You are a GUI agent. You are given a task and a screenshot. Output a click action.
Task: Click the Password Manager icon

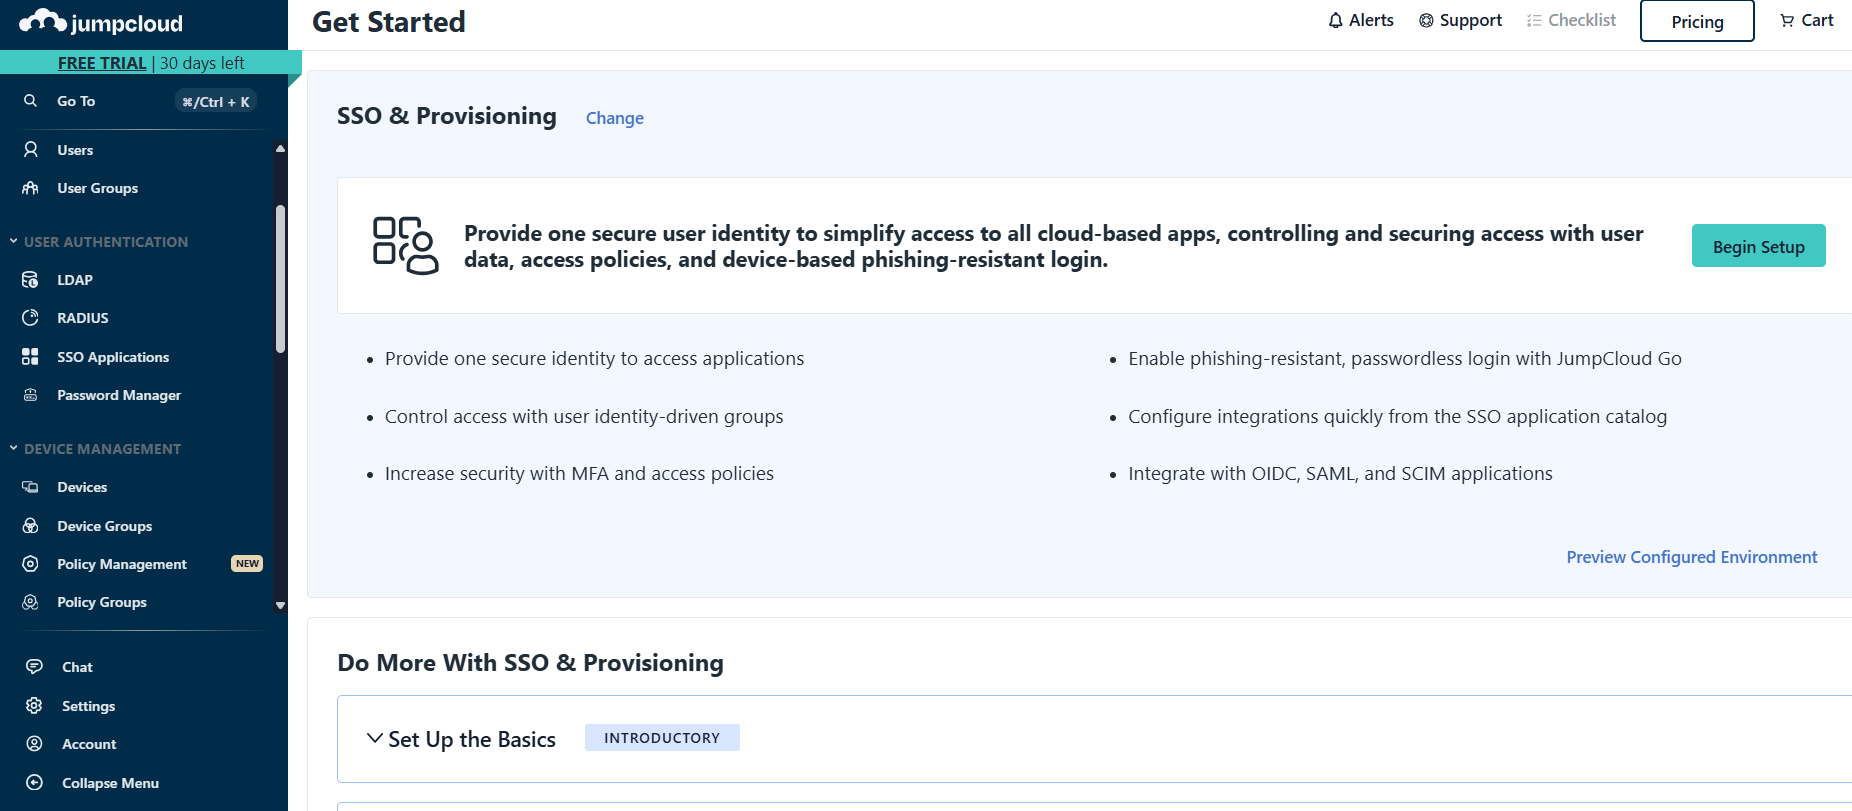[x=31, y=395]
